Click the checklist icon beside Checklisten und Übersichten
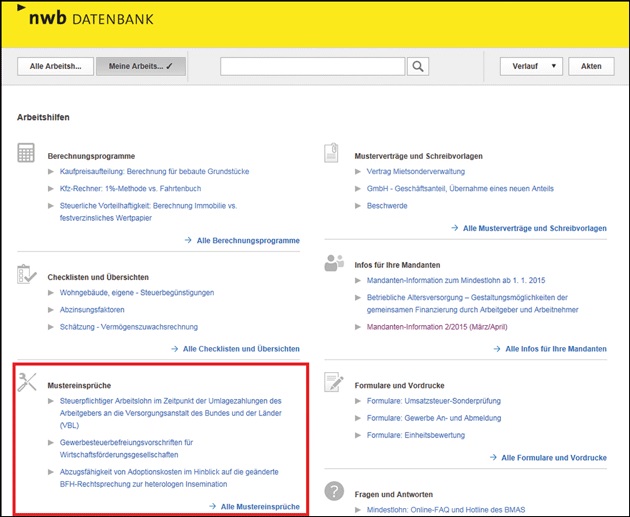Screen dimensions: 630x517 pyautogui.click(x=27, y=274)
